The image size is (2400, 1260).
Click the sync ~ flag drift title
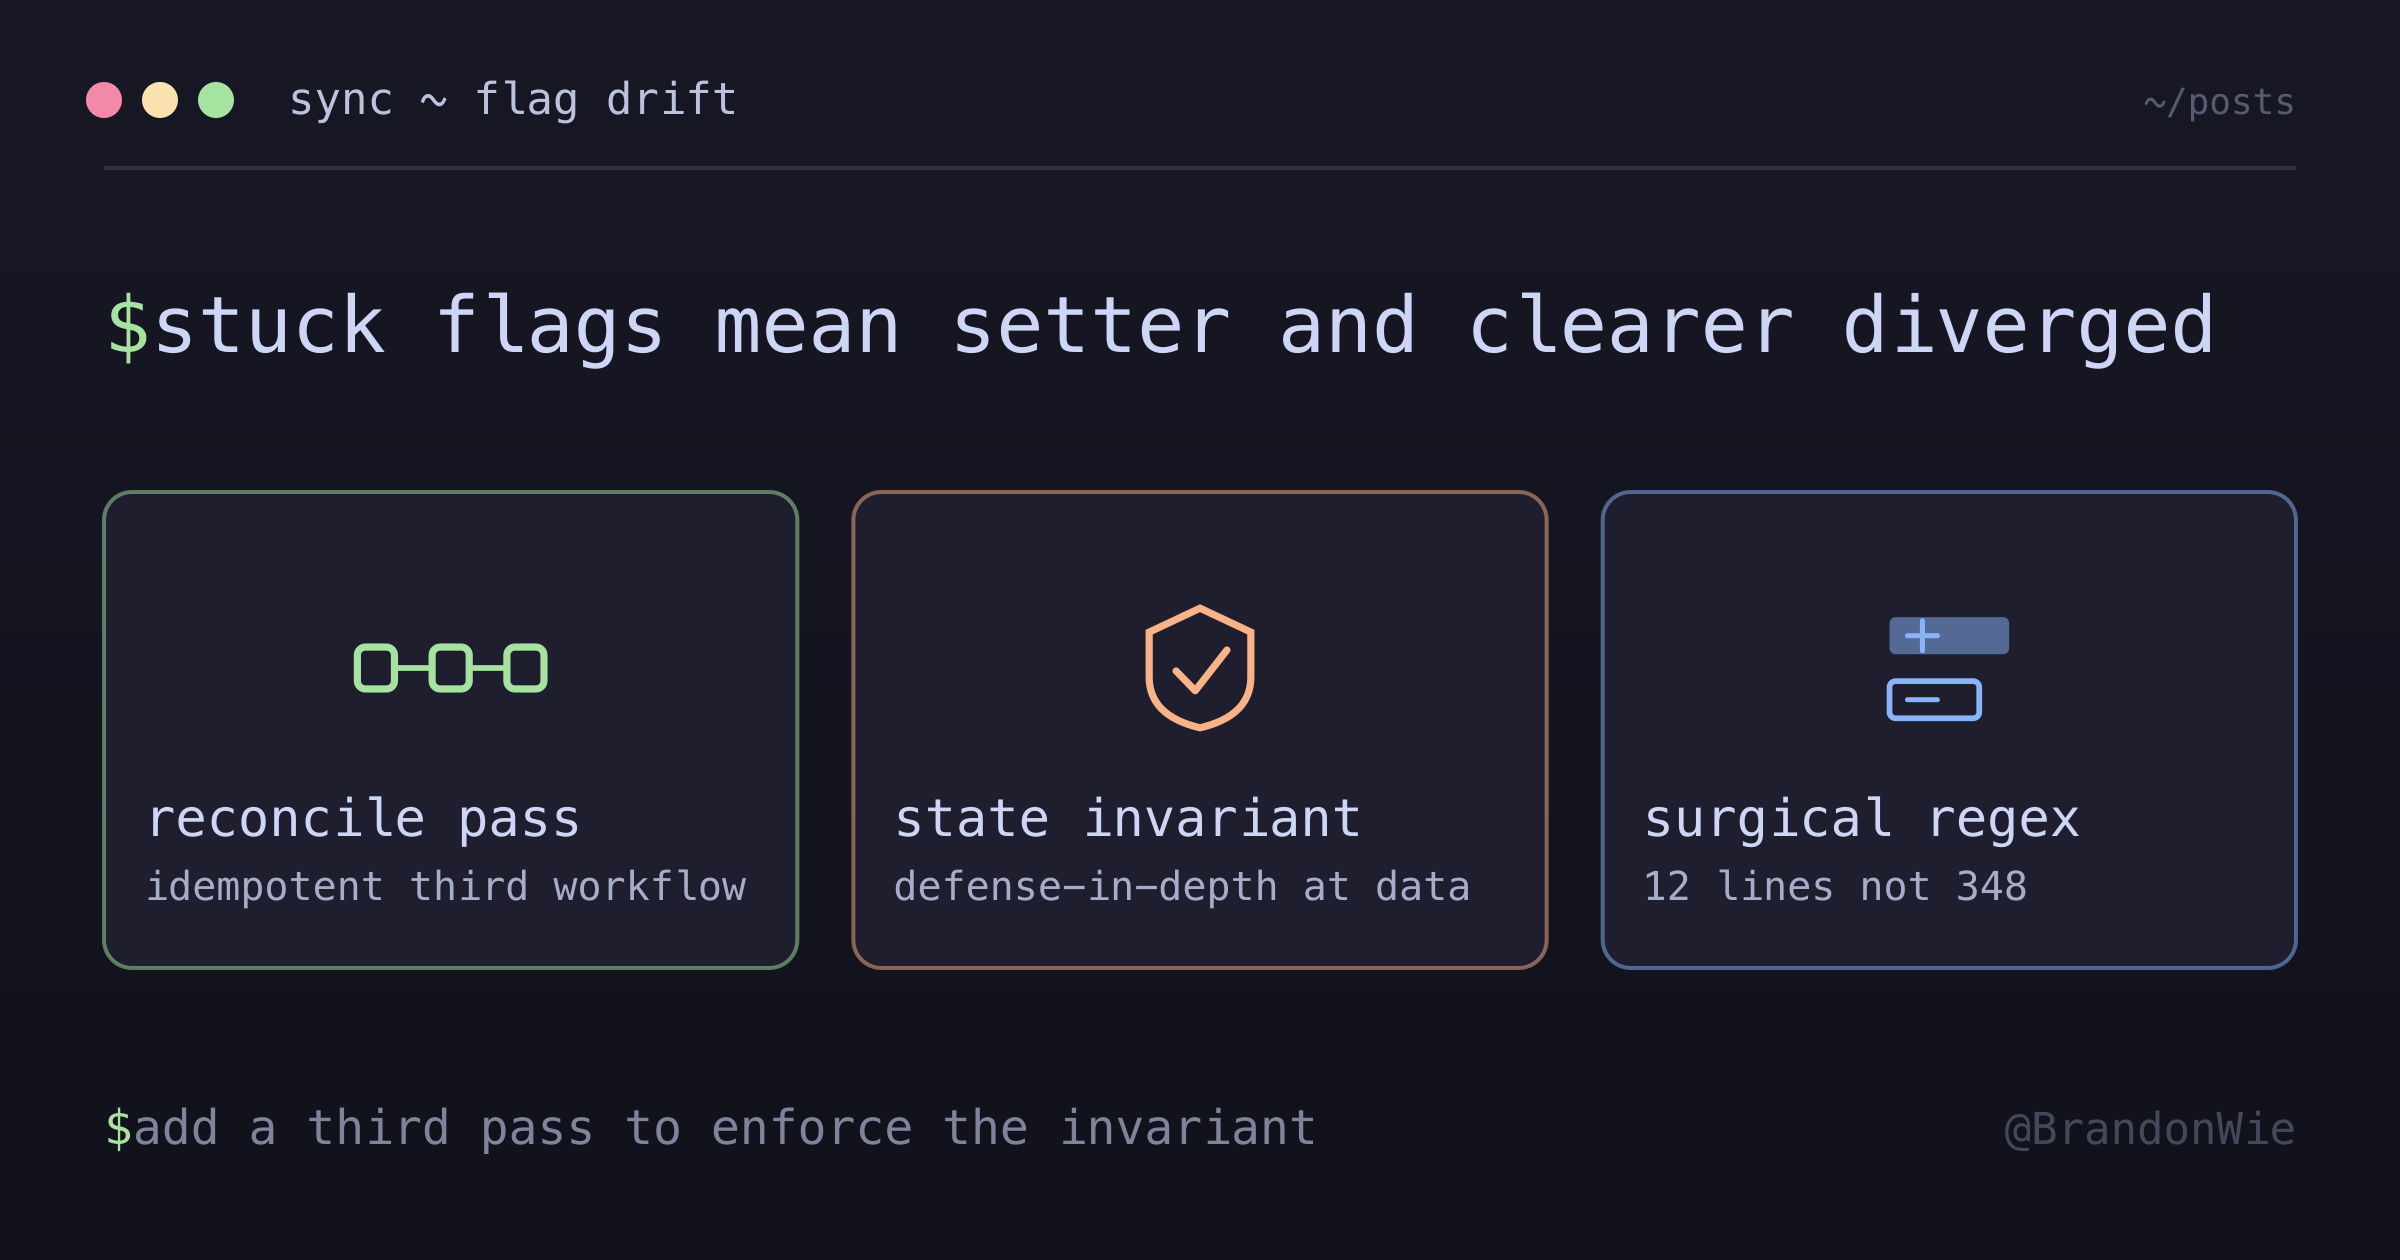point(513,100)
